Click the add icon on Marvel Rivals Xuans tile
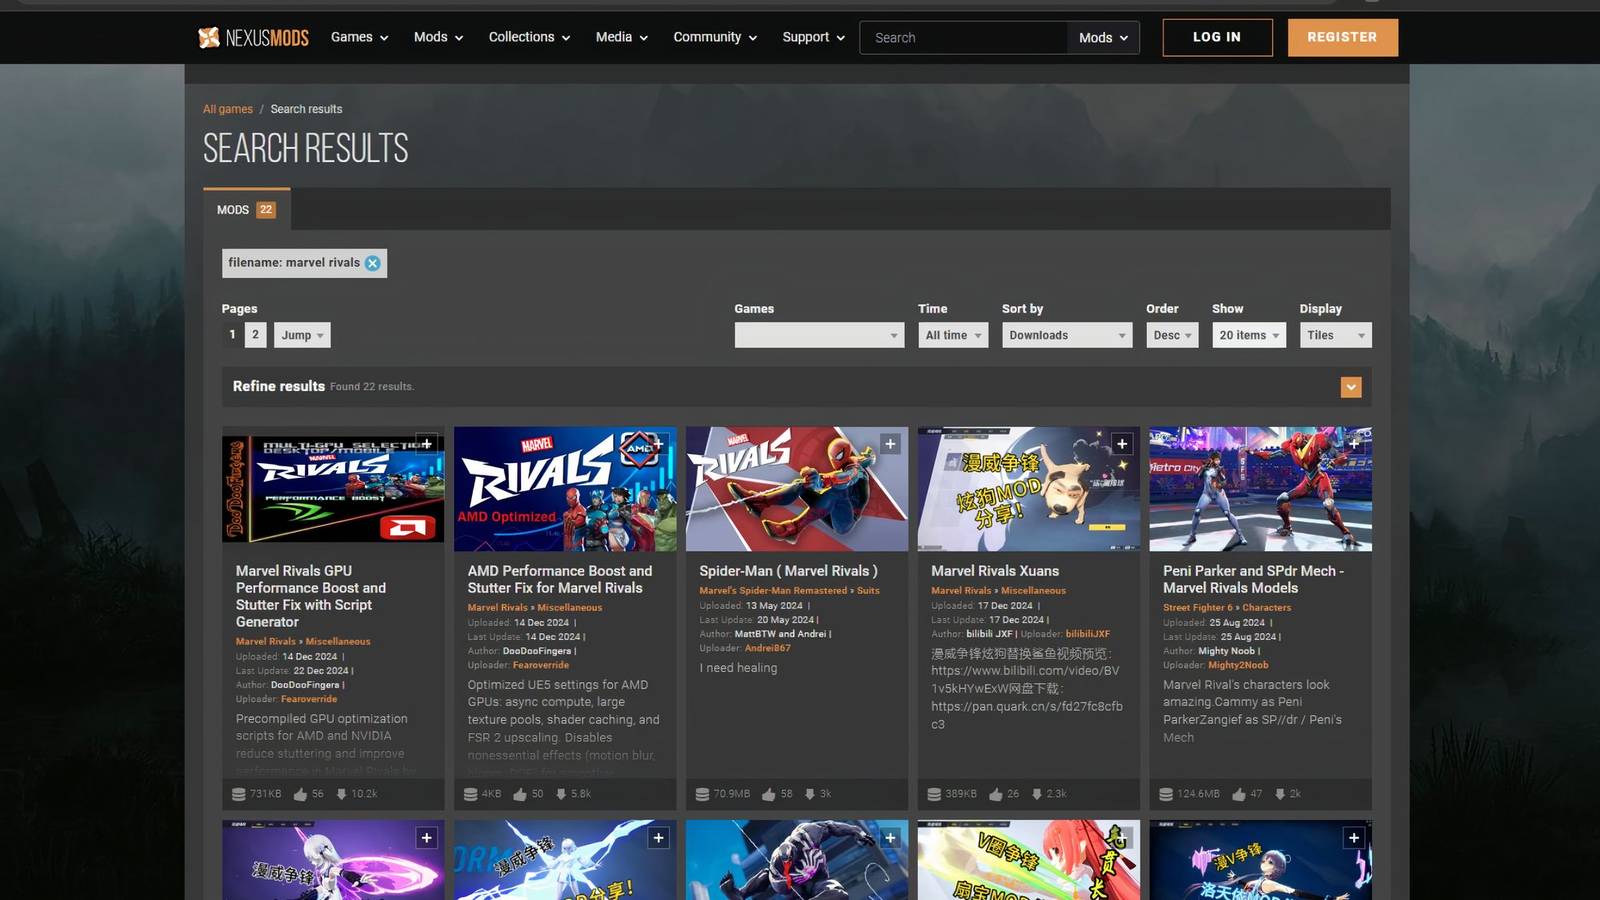Viewport: 1600px width, 900px height. click(x=1122, y=444)
